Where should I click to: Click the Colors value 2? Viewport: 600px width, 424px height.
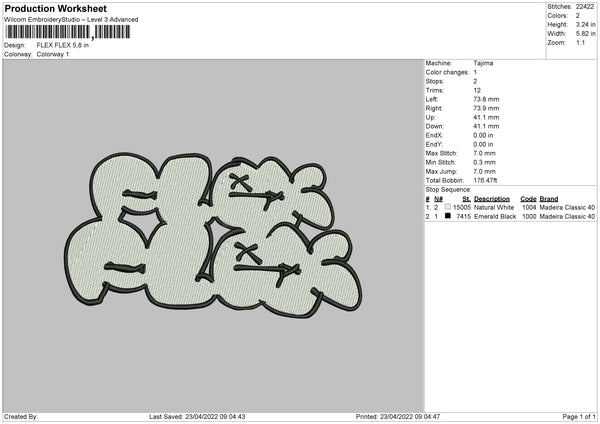pyautogui.click(x=578, y=16)
